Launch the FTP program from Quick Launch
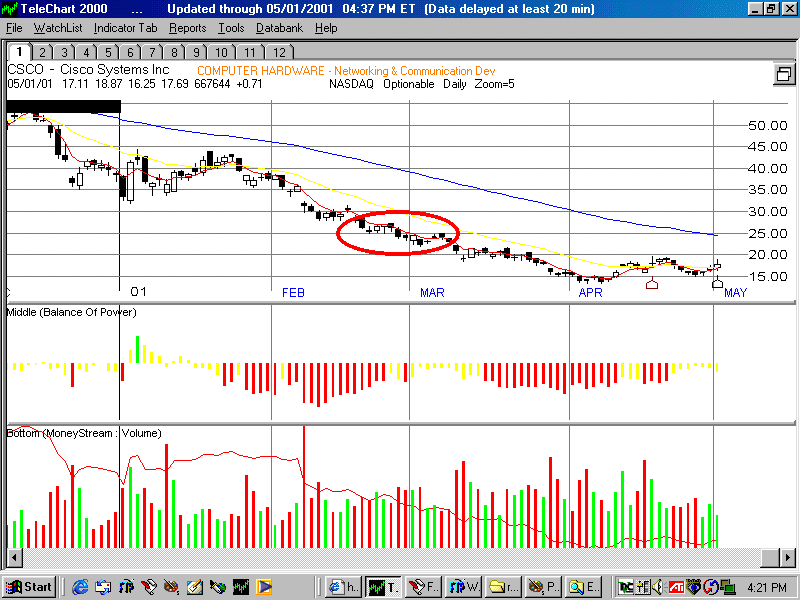The width and height of the screenshot is (800, 600). coord(127,587)
